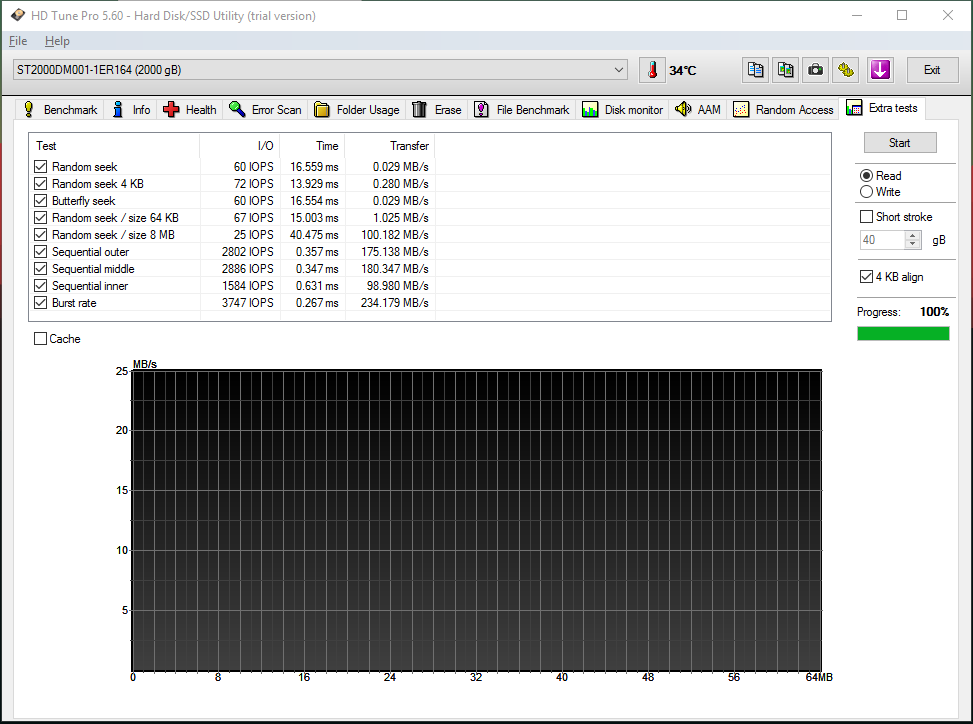The width and height of the screenshot is (973, 724).
Task: Toggle the Butterfly seek checkbox
Action: [40, 200]
